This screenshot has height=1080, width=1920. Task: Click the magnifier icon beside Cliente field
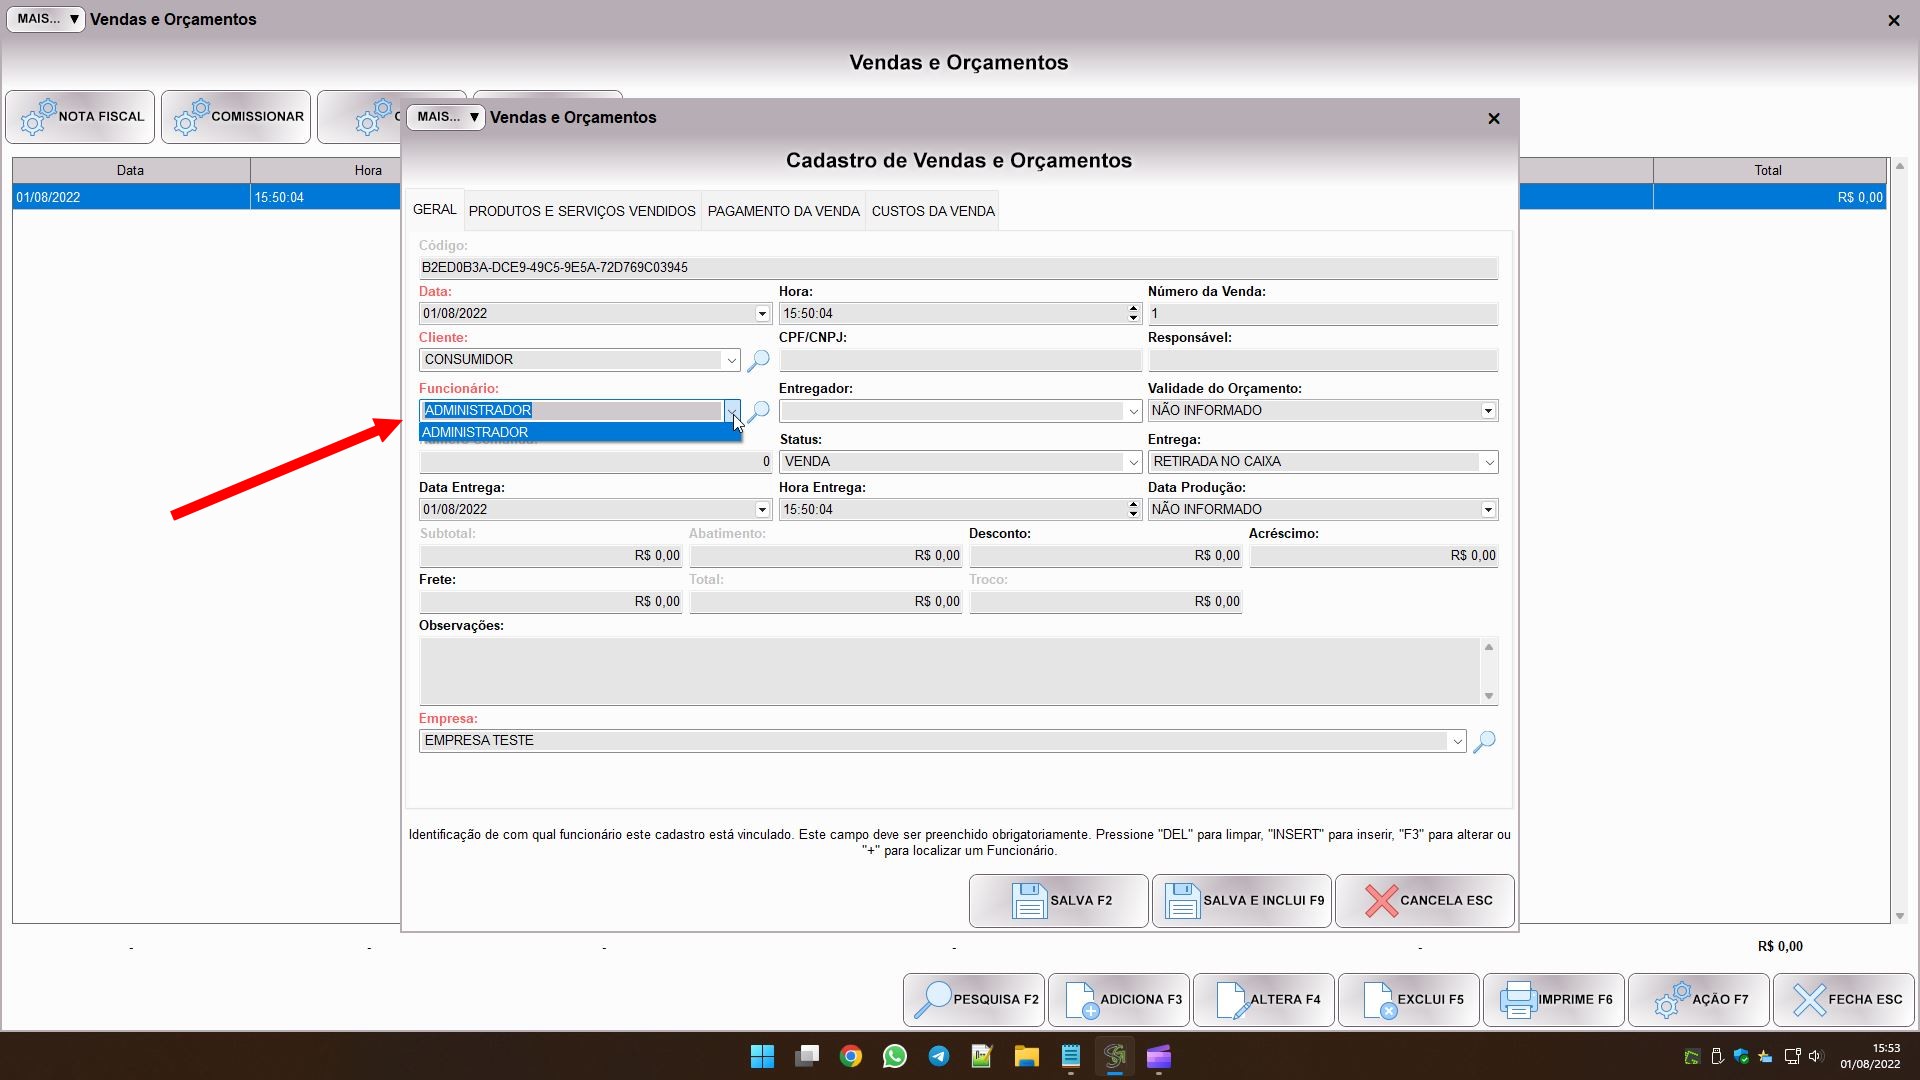(x=758, y=360)
